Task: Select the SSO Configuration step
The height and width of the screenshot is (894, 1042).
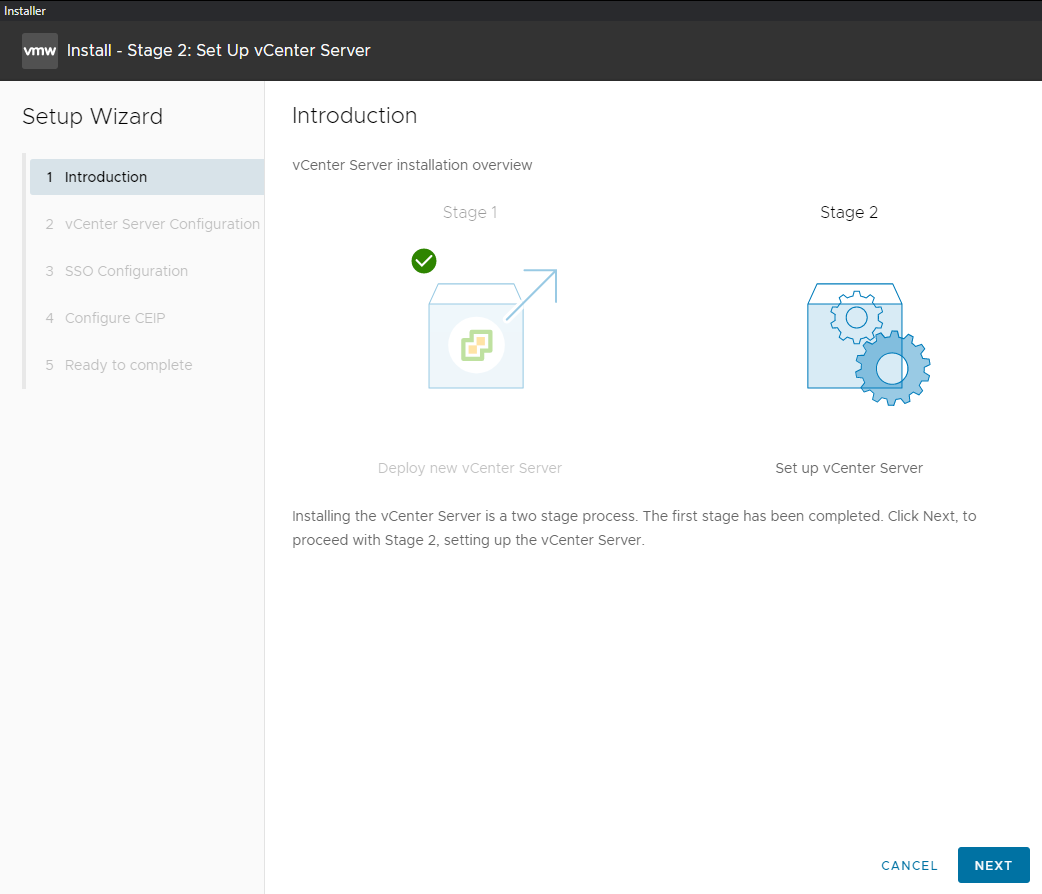Action: [127, 271]
